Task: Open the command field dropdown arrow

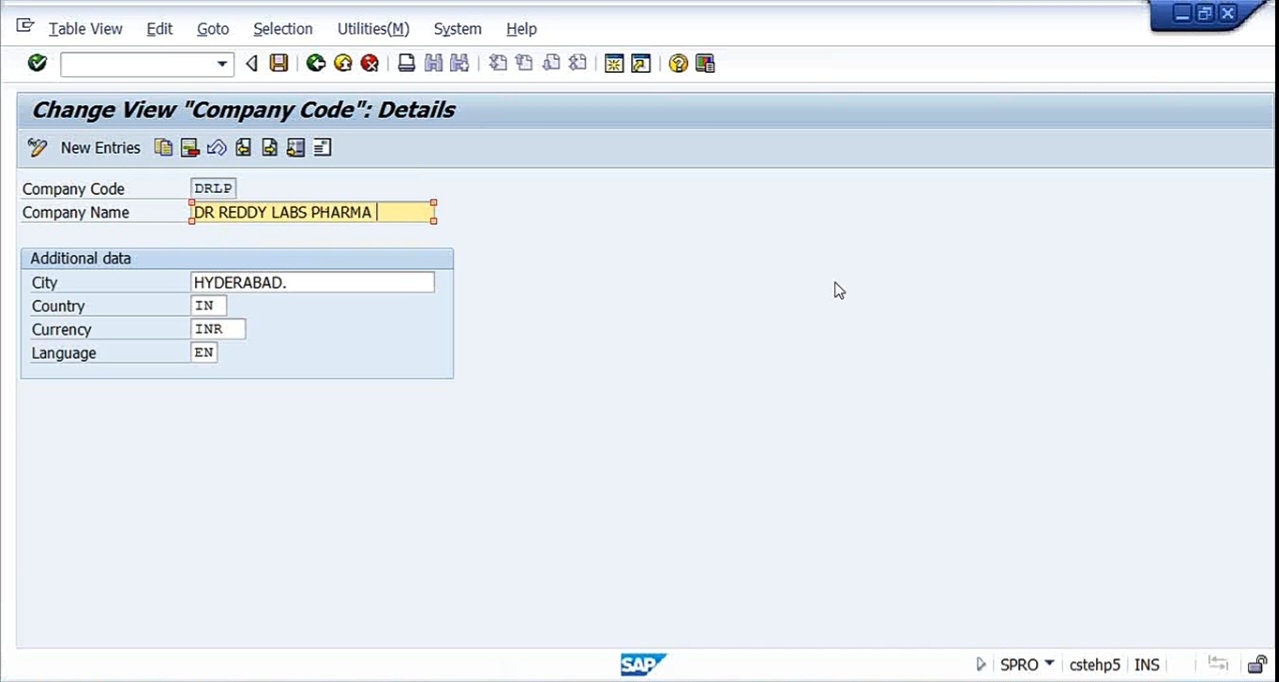Action: [222, 64]
